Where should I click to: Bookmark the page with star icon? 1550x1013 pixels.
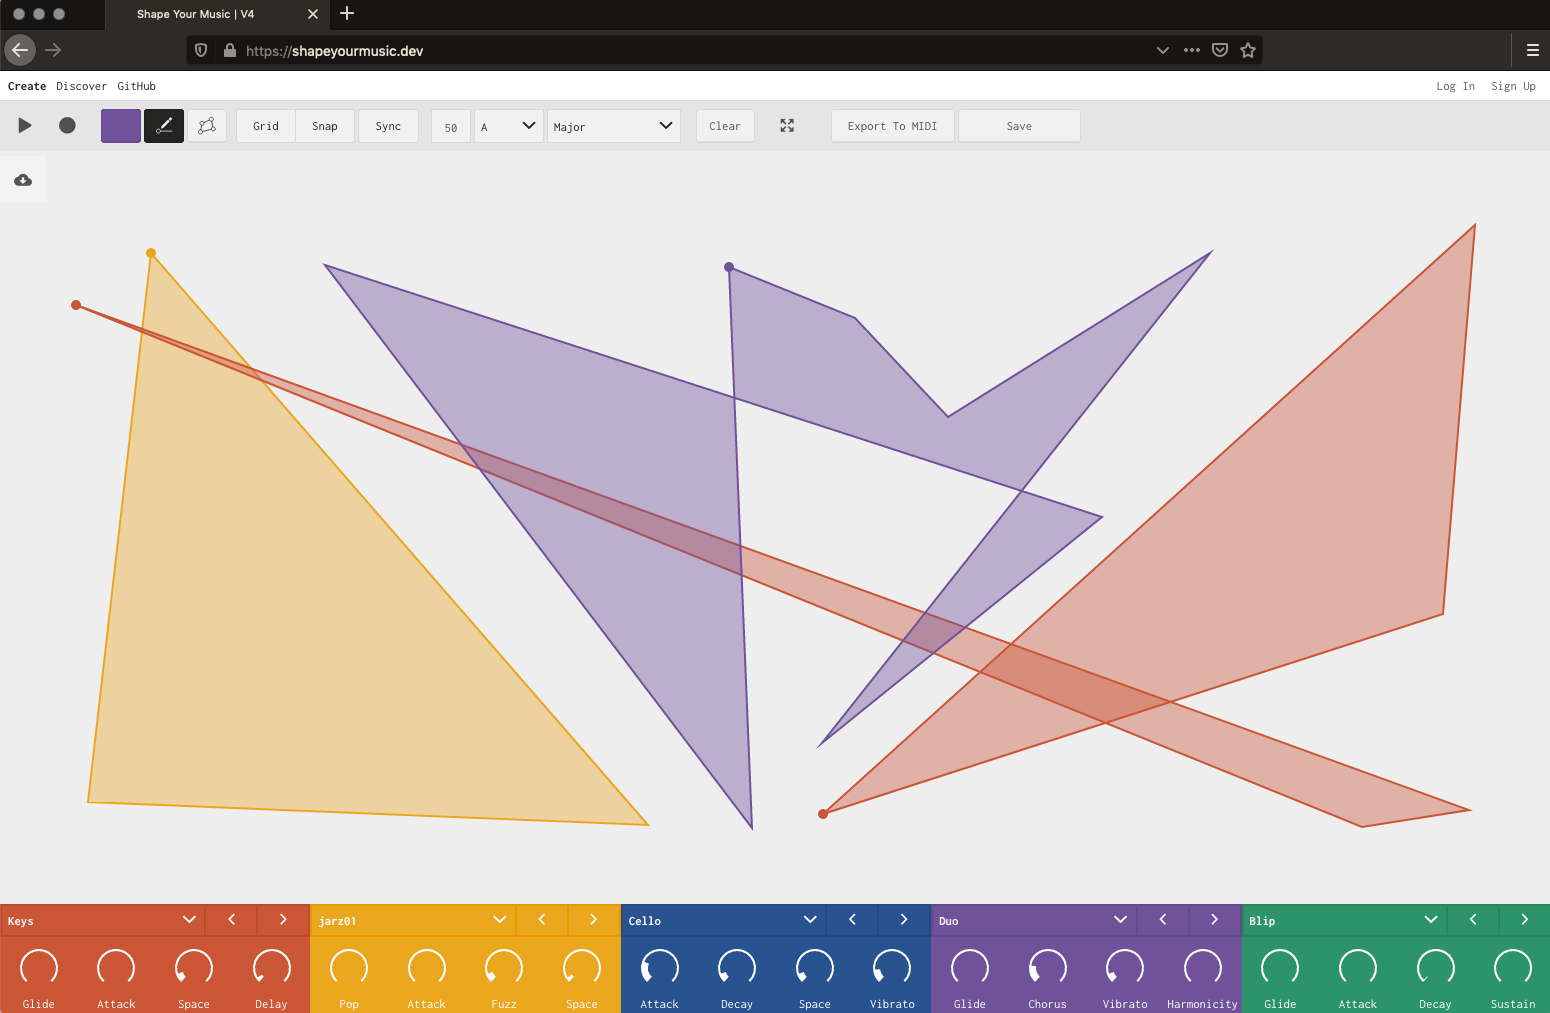coord(1248,50)
